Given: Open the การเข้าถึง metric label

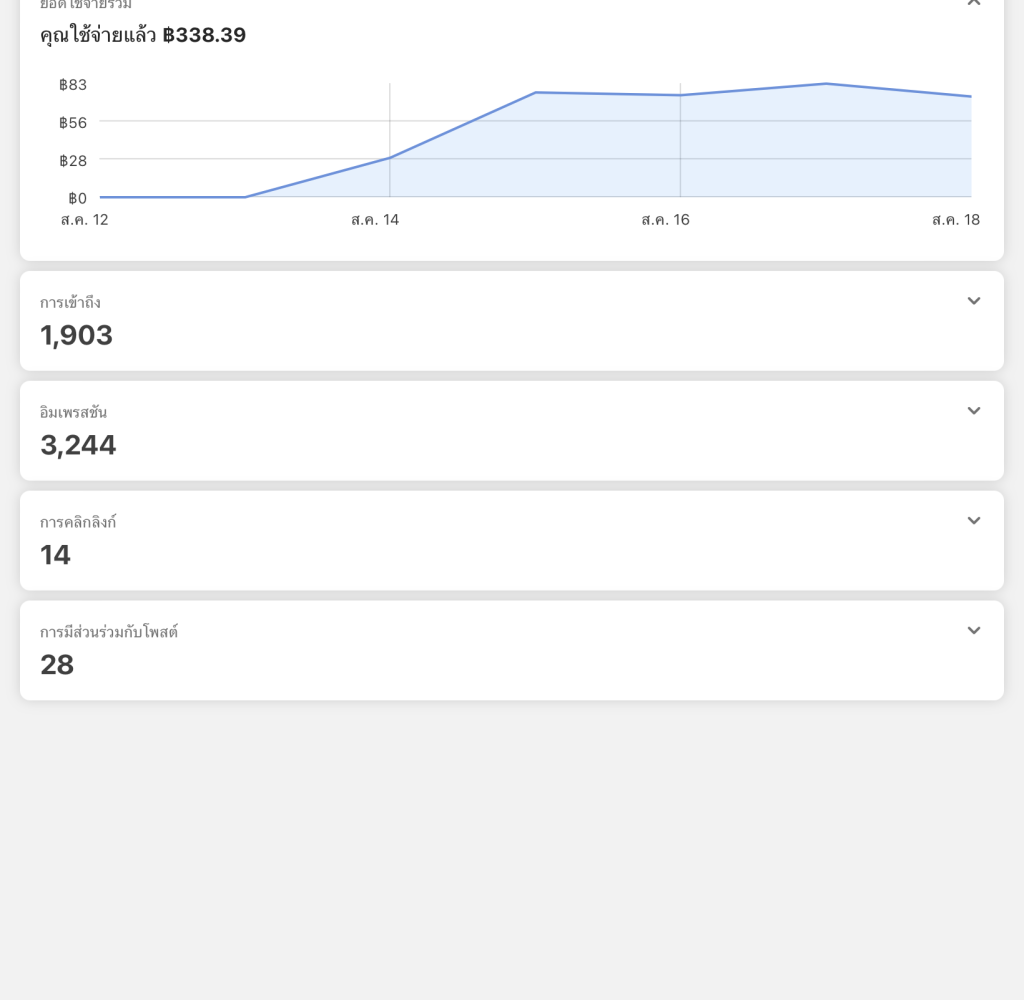Looking at the screenshot, I should click(x=70, y=302).
